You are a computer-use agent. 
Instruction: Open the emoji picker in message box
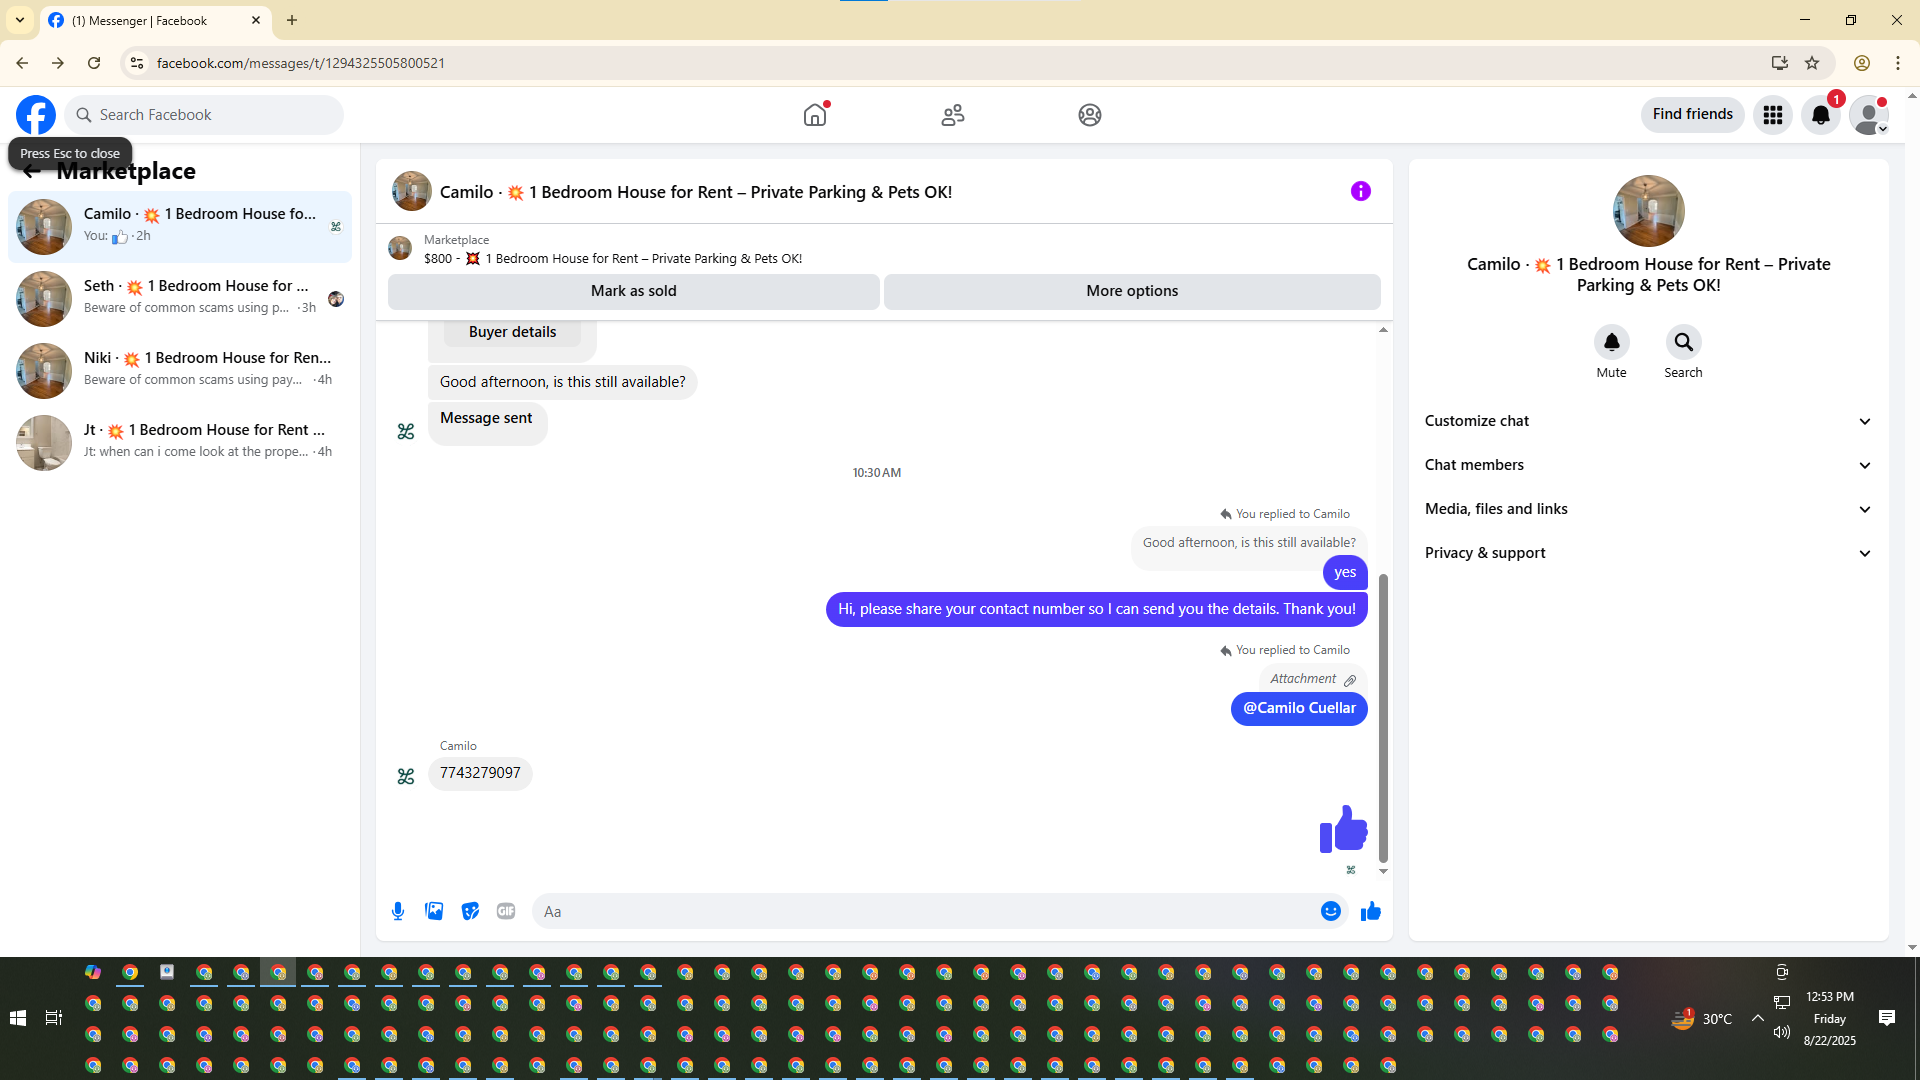point(1330,911)
